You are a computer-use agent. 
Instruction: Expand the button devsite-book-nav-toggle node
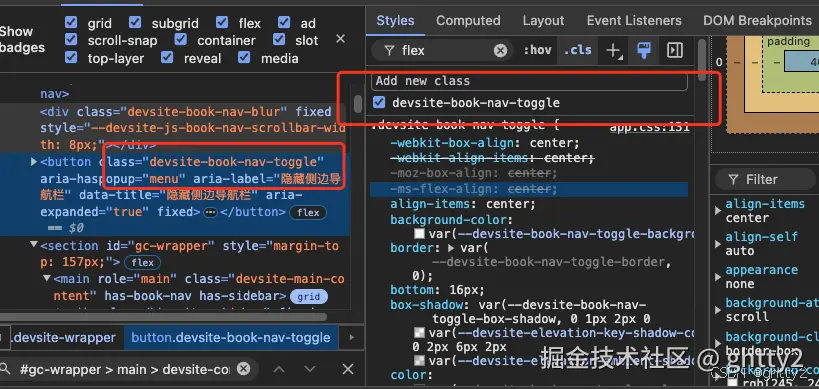pos(34,162)
